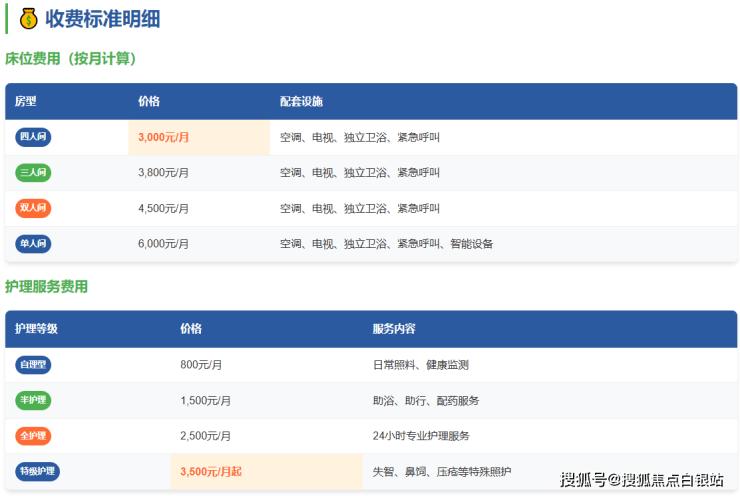Click the highlighted 3,000元/月 price cell
Viewport: 740px width, 496px height.
pyautogui.click(x=164, y=137)
